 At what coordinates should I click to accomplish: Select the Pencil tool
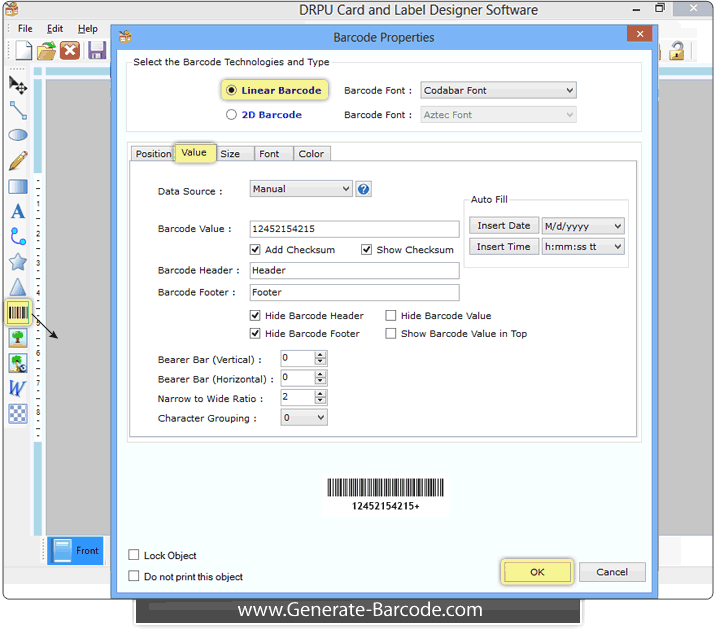[18, 160]
